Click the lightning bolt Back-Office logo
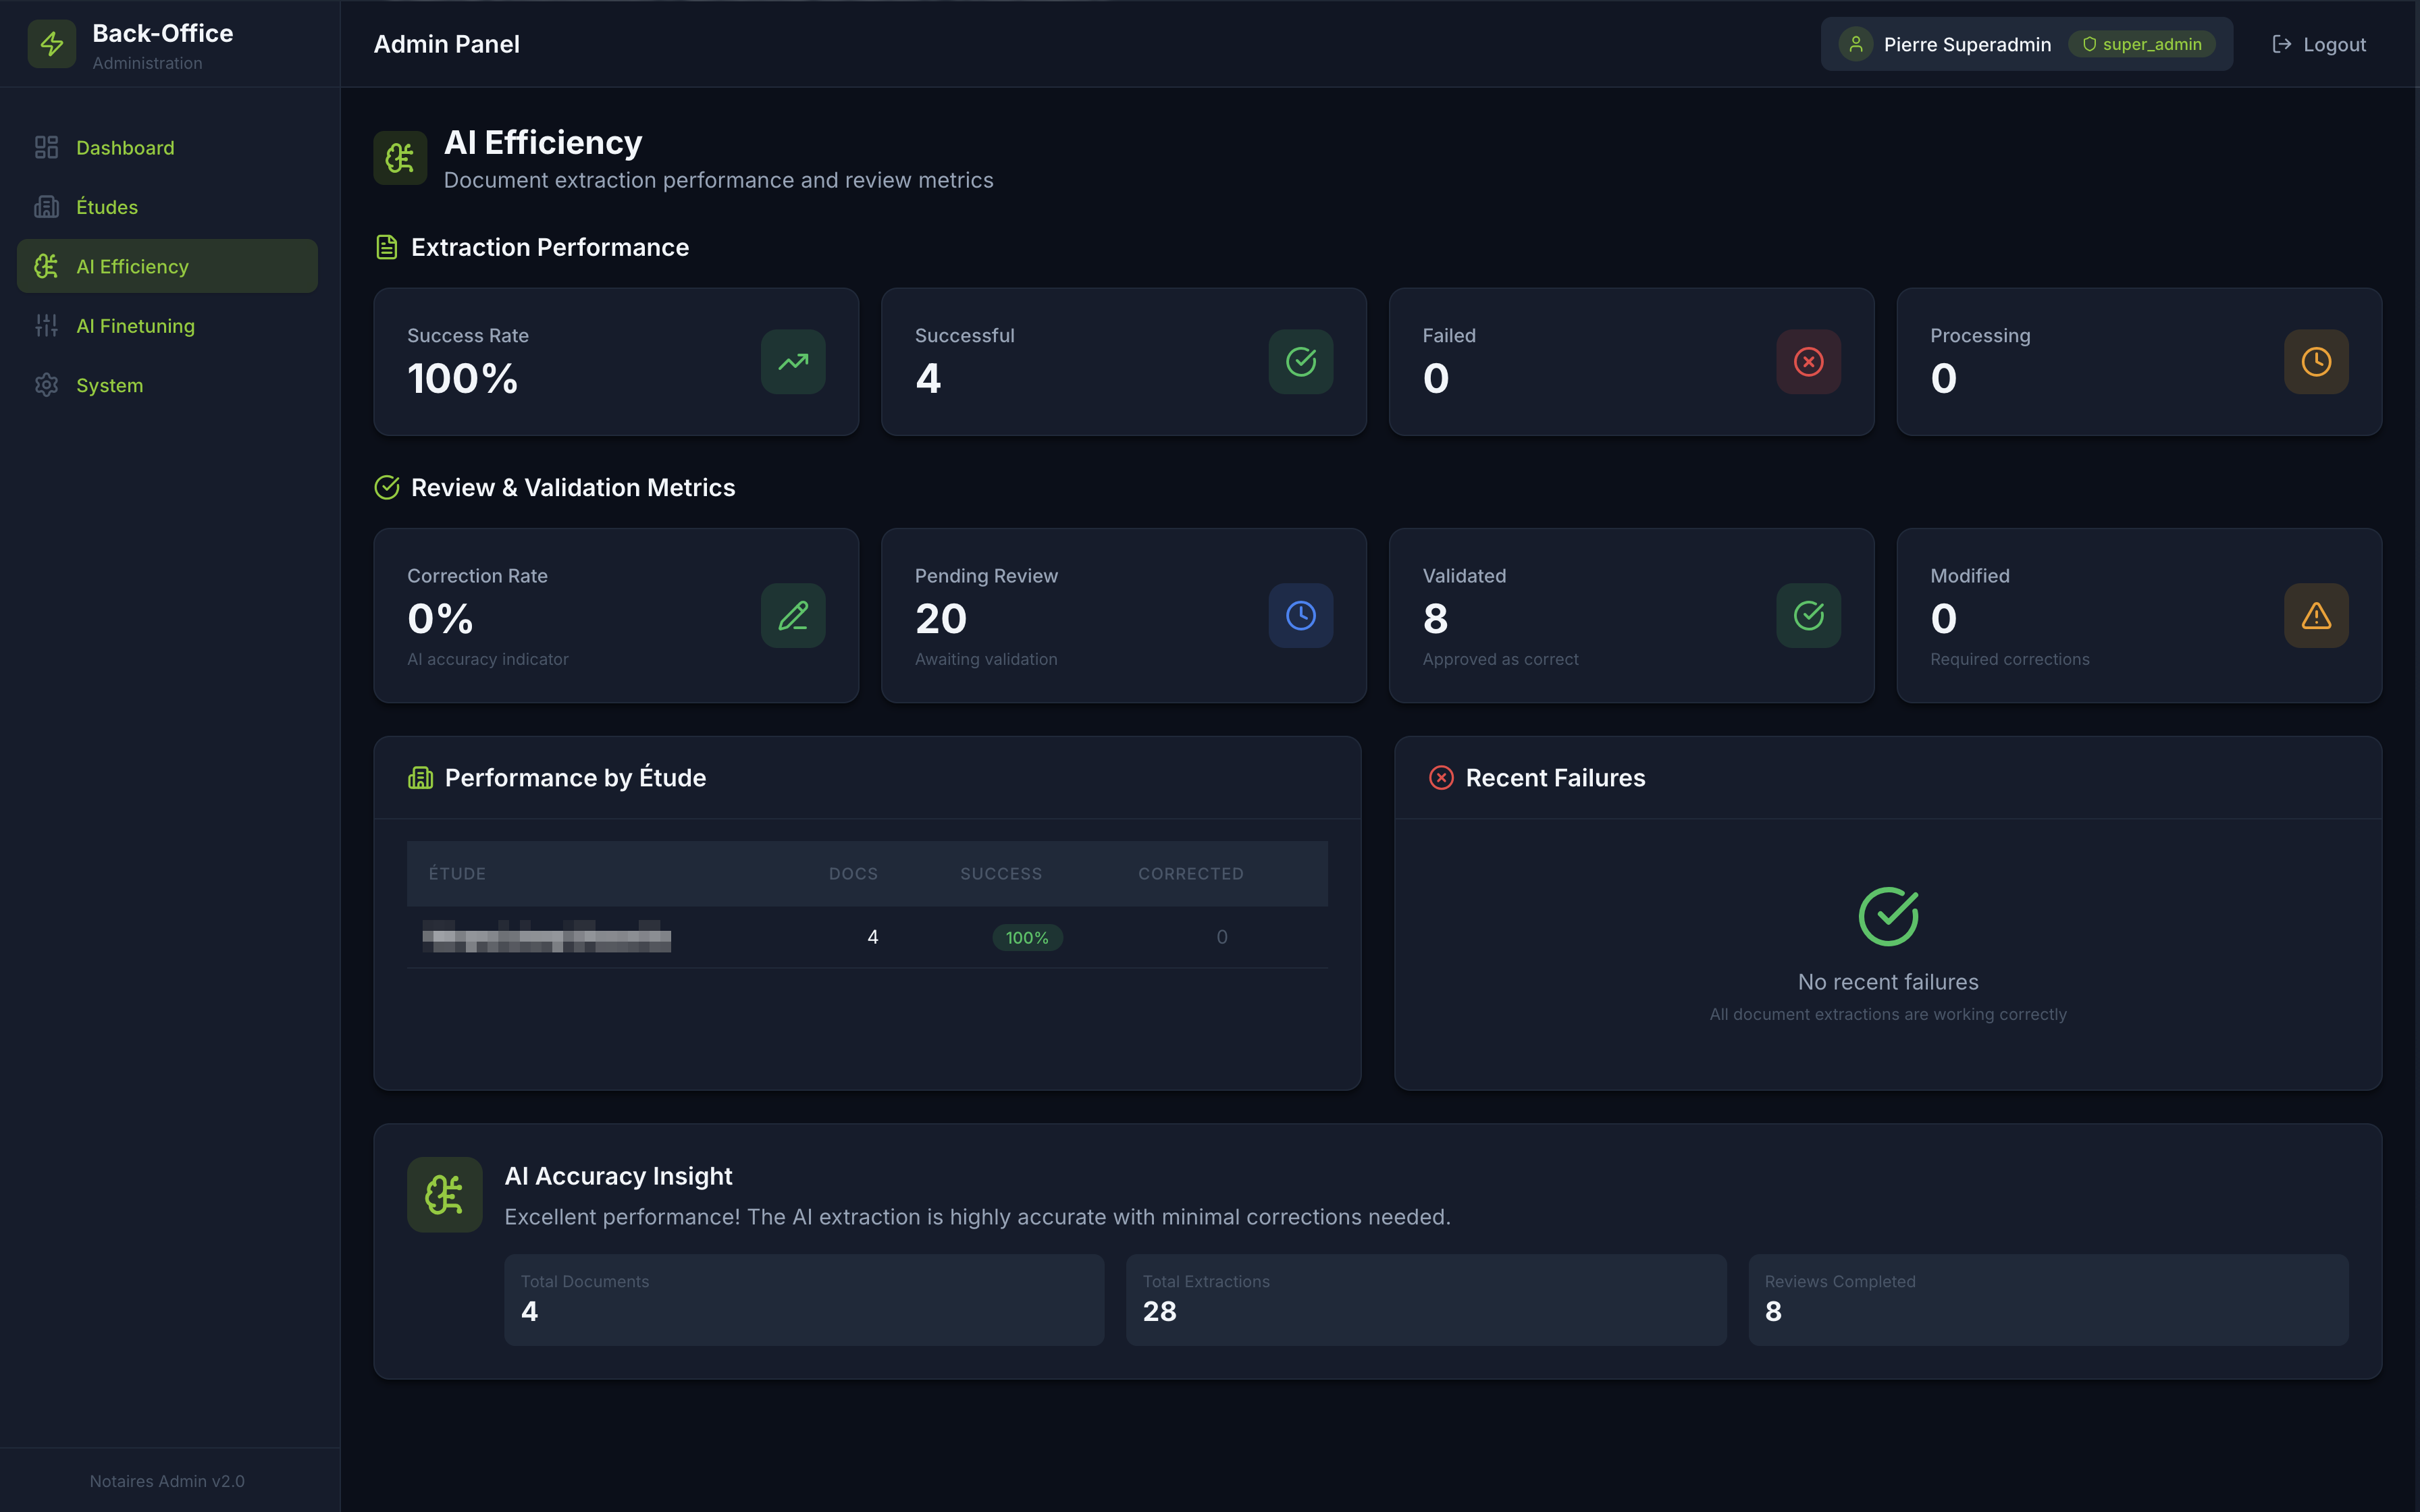This screenshot has width=2420, height=1512. tap(52, 44)
